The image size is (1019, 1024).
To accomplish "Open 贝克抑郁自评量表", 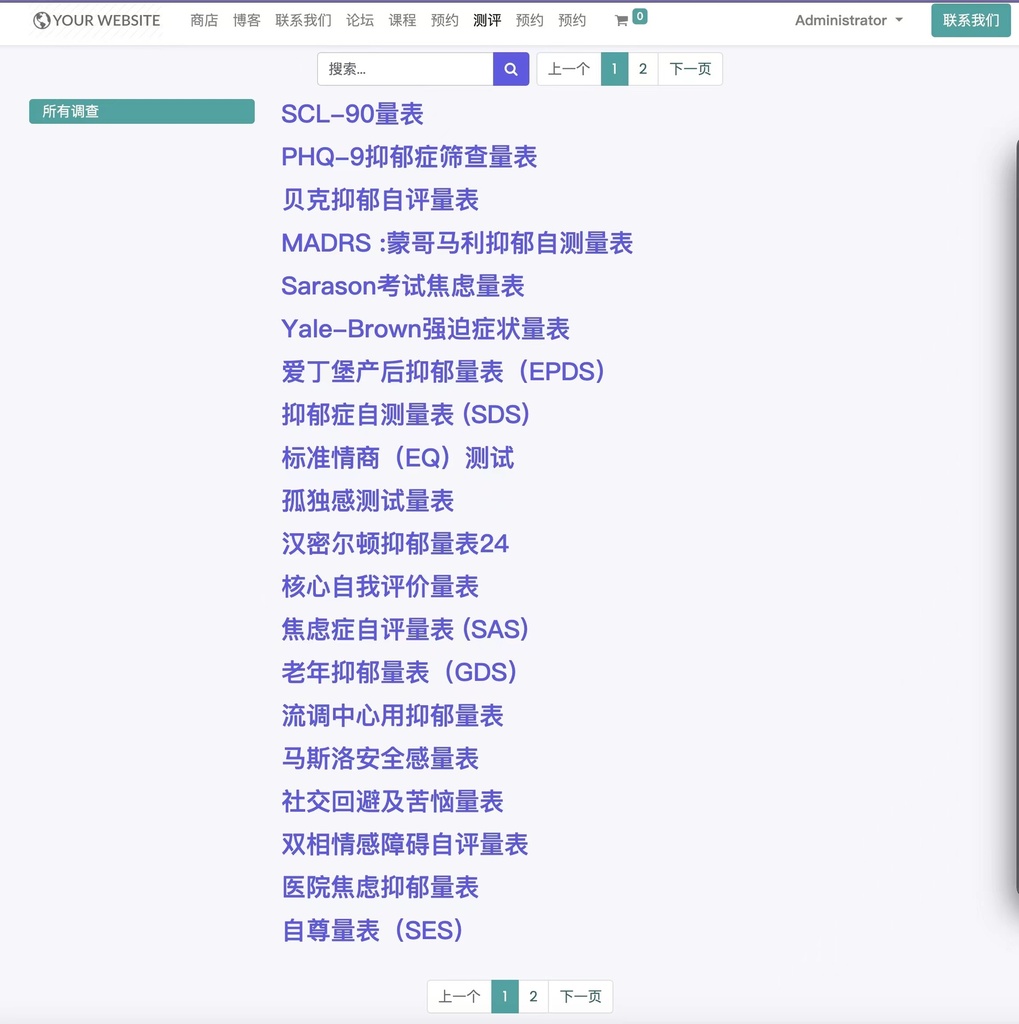I will click(380, 200).
